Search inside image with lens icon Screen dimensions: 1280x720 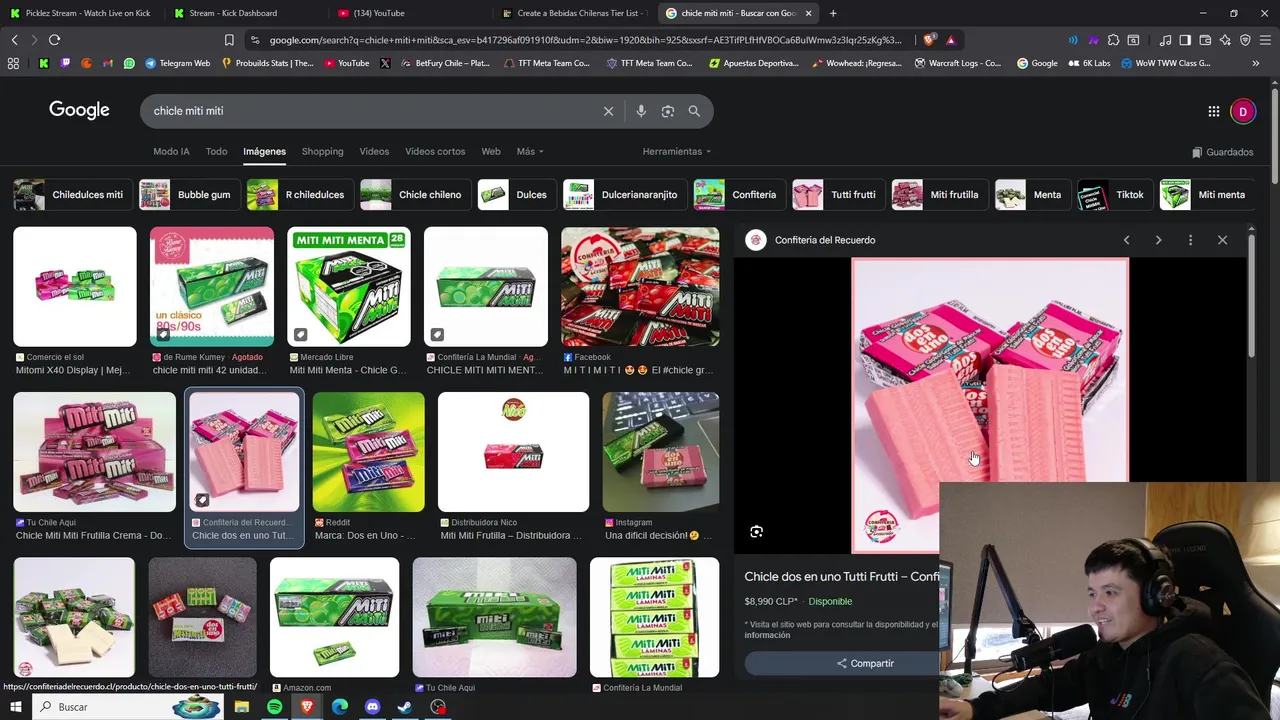pos(756,532)
